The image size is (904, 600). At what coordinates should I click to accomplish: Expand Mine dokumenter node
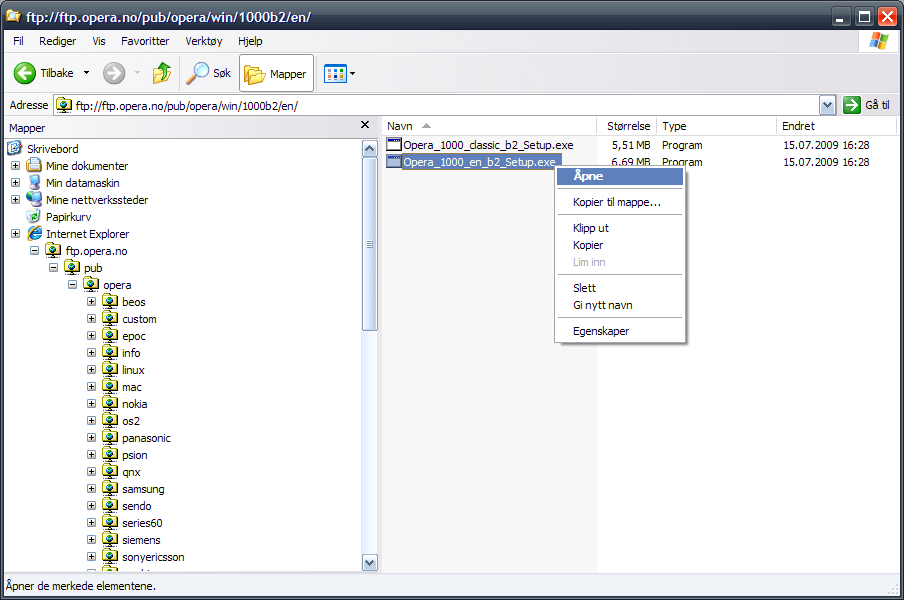pyautogui.click(x=16, y=165)
